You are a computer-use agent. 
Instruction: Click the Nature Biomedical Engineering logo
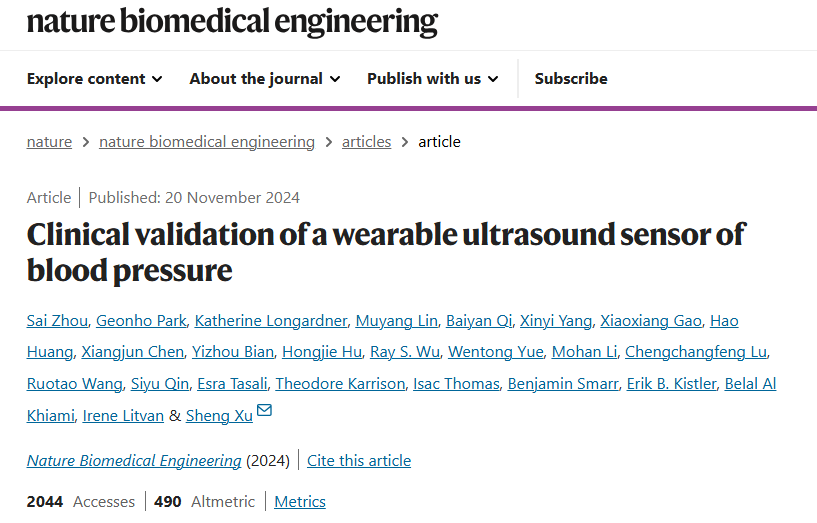tap(232, 22)
